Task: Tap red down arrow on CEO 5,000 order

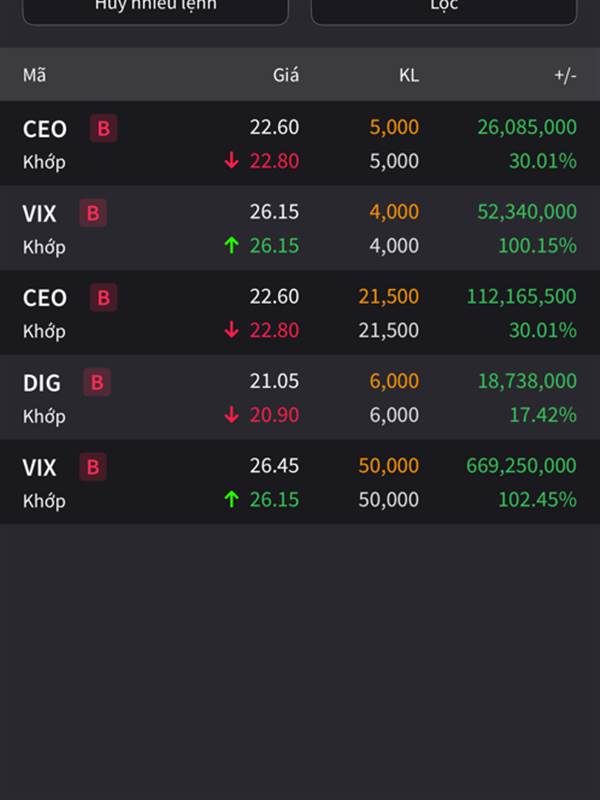Action: [x=232, y=161]
